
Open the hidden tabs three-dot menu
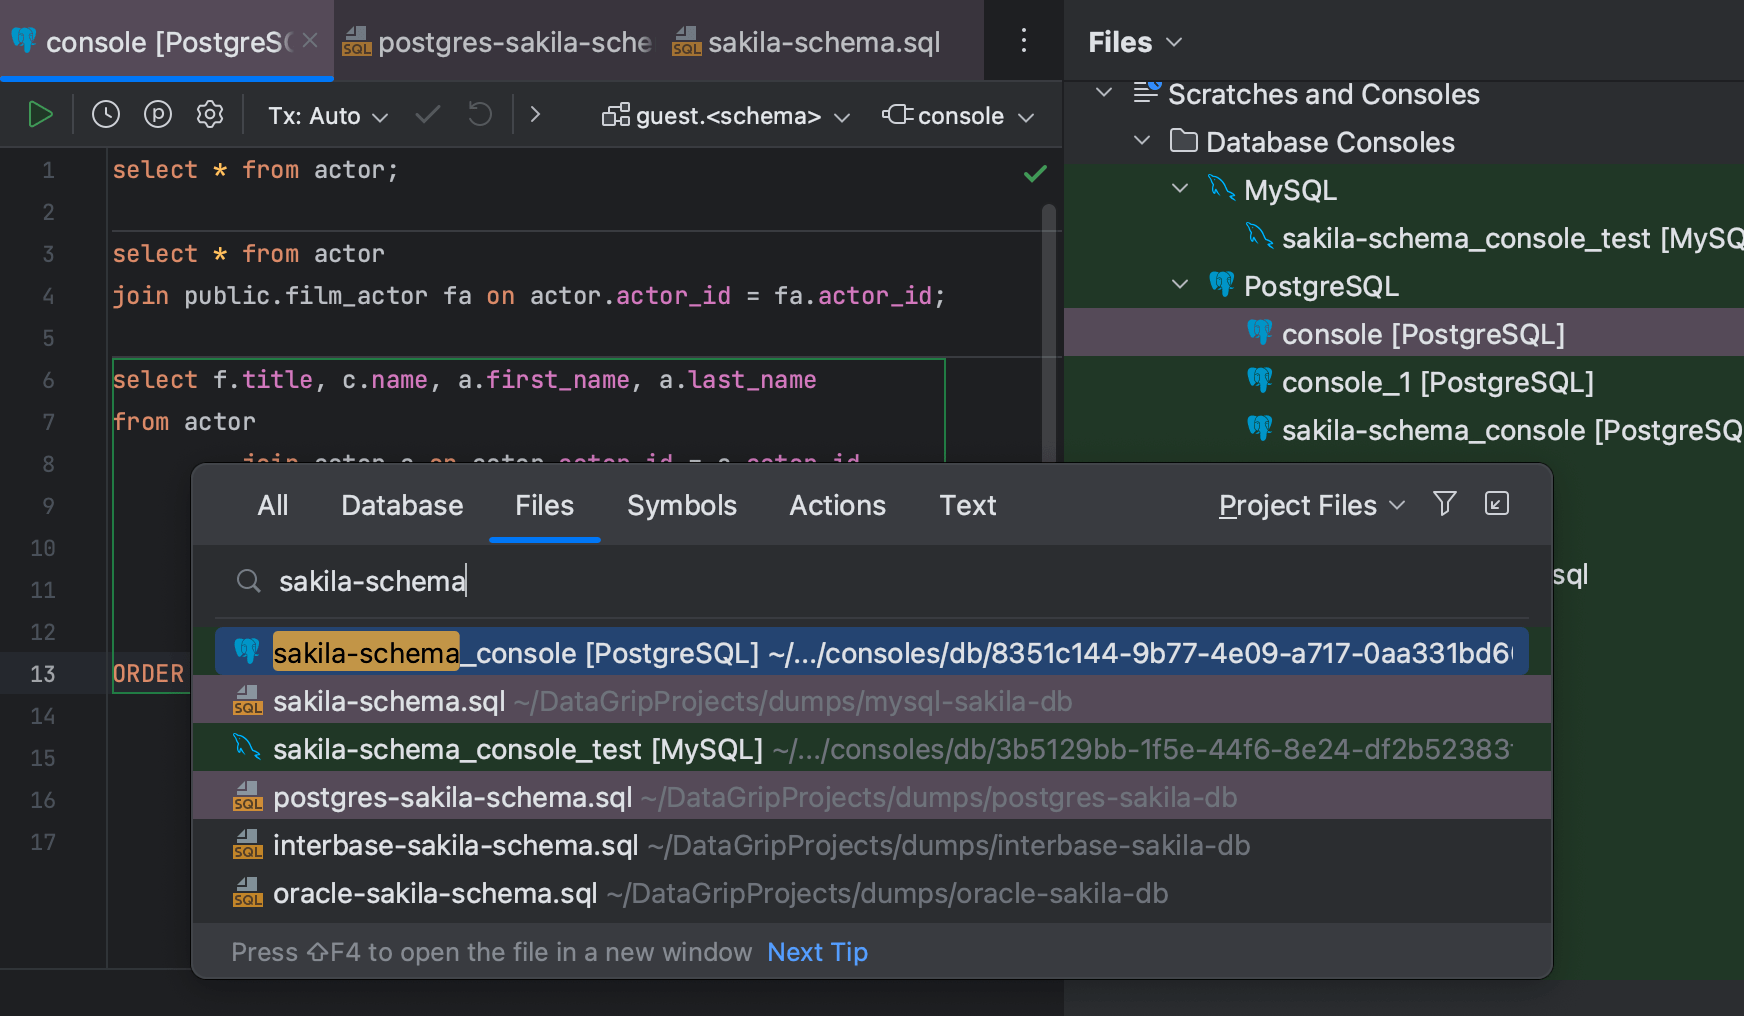pos(1023,40)
